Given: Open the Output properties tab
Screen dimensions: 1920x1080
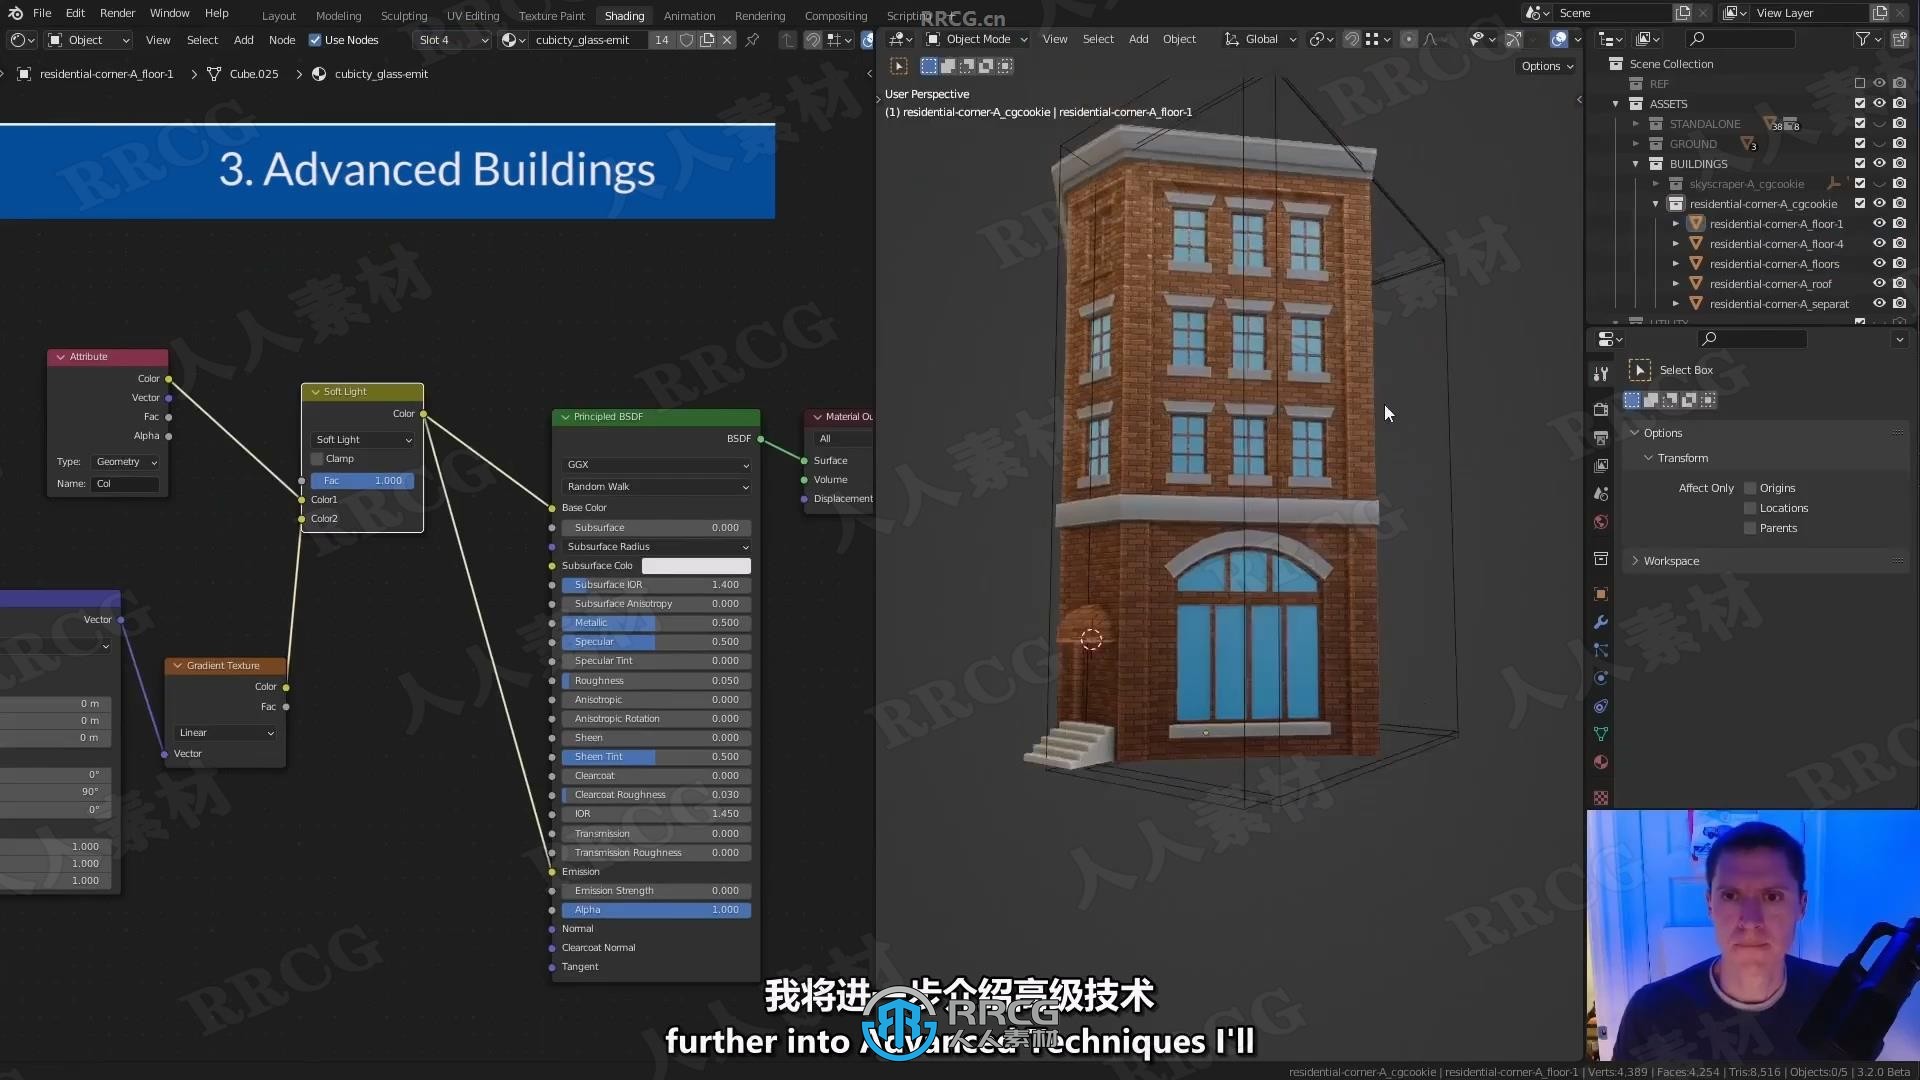Looking at the screenshot, I should 1601,438.
